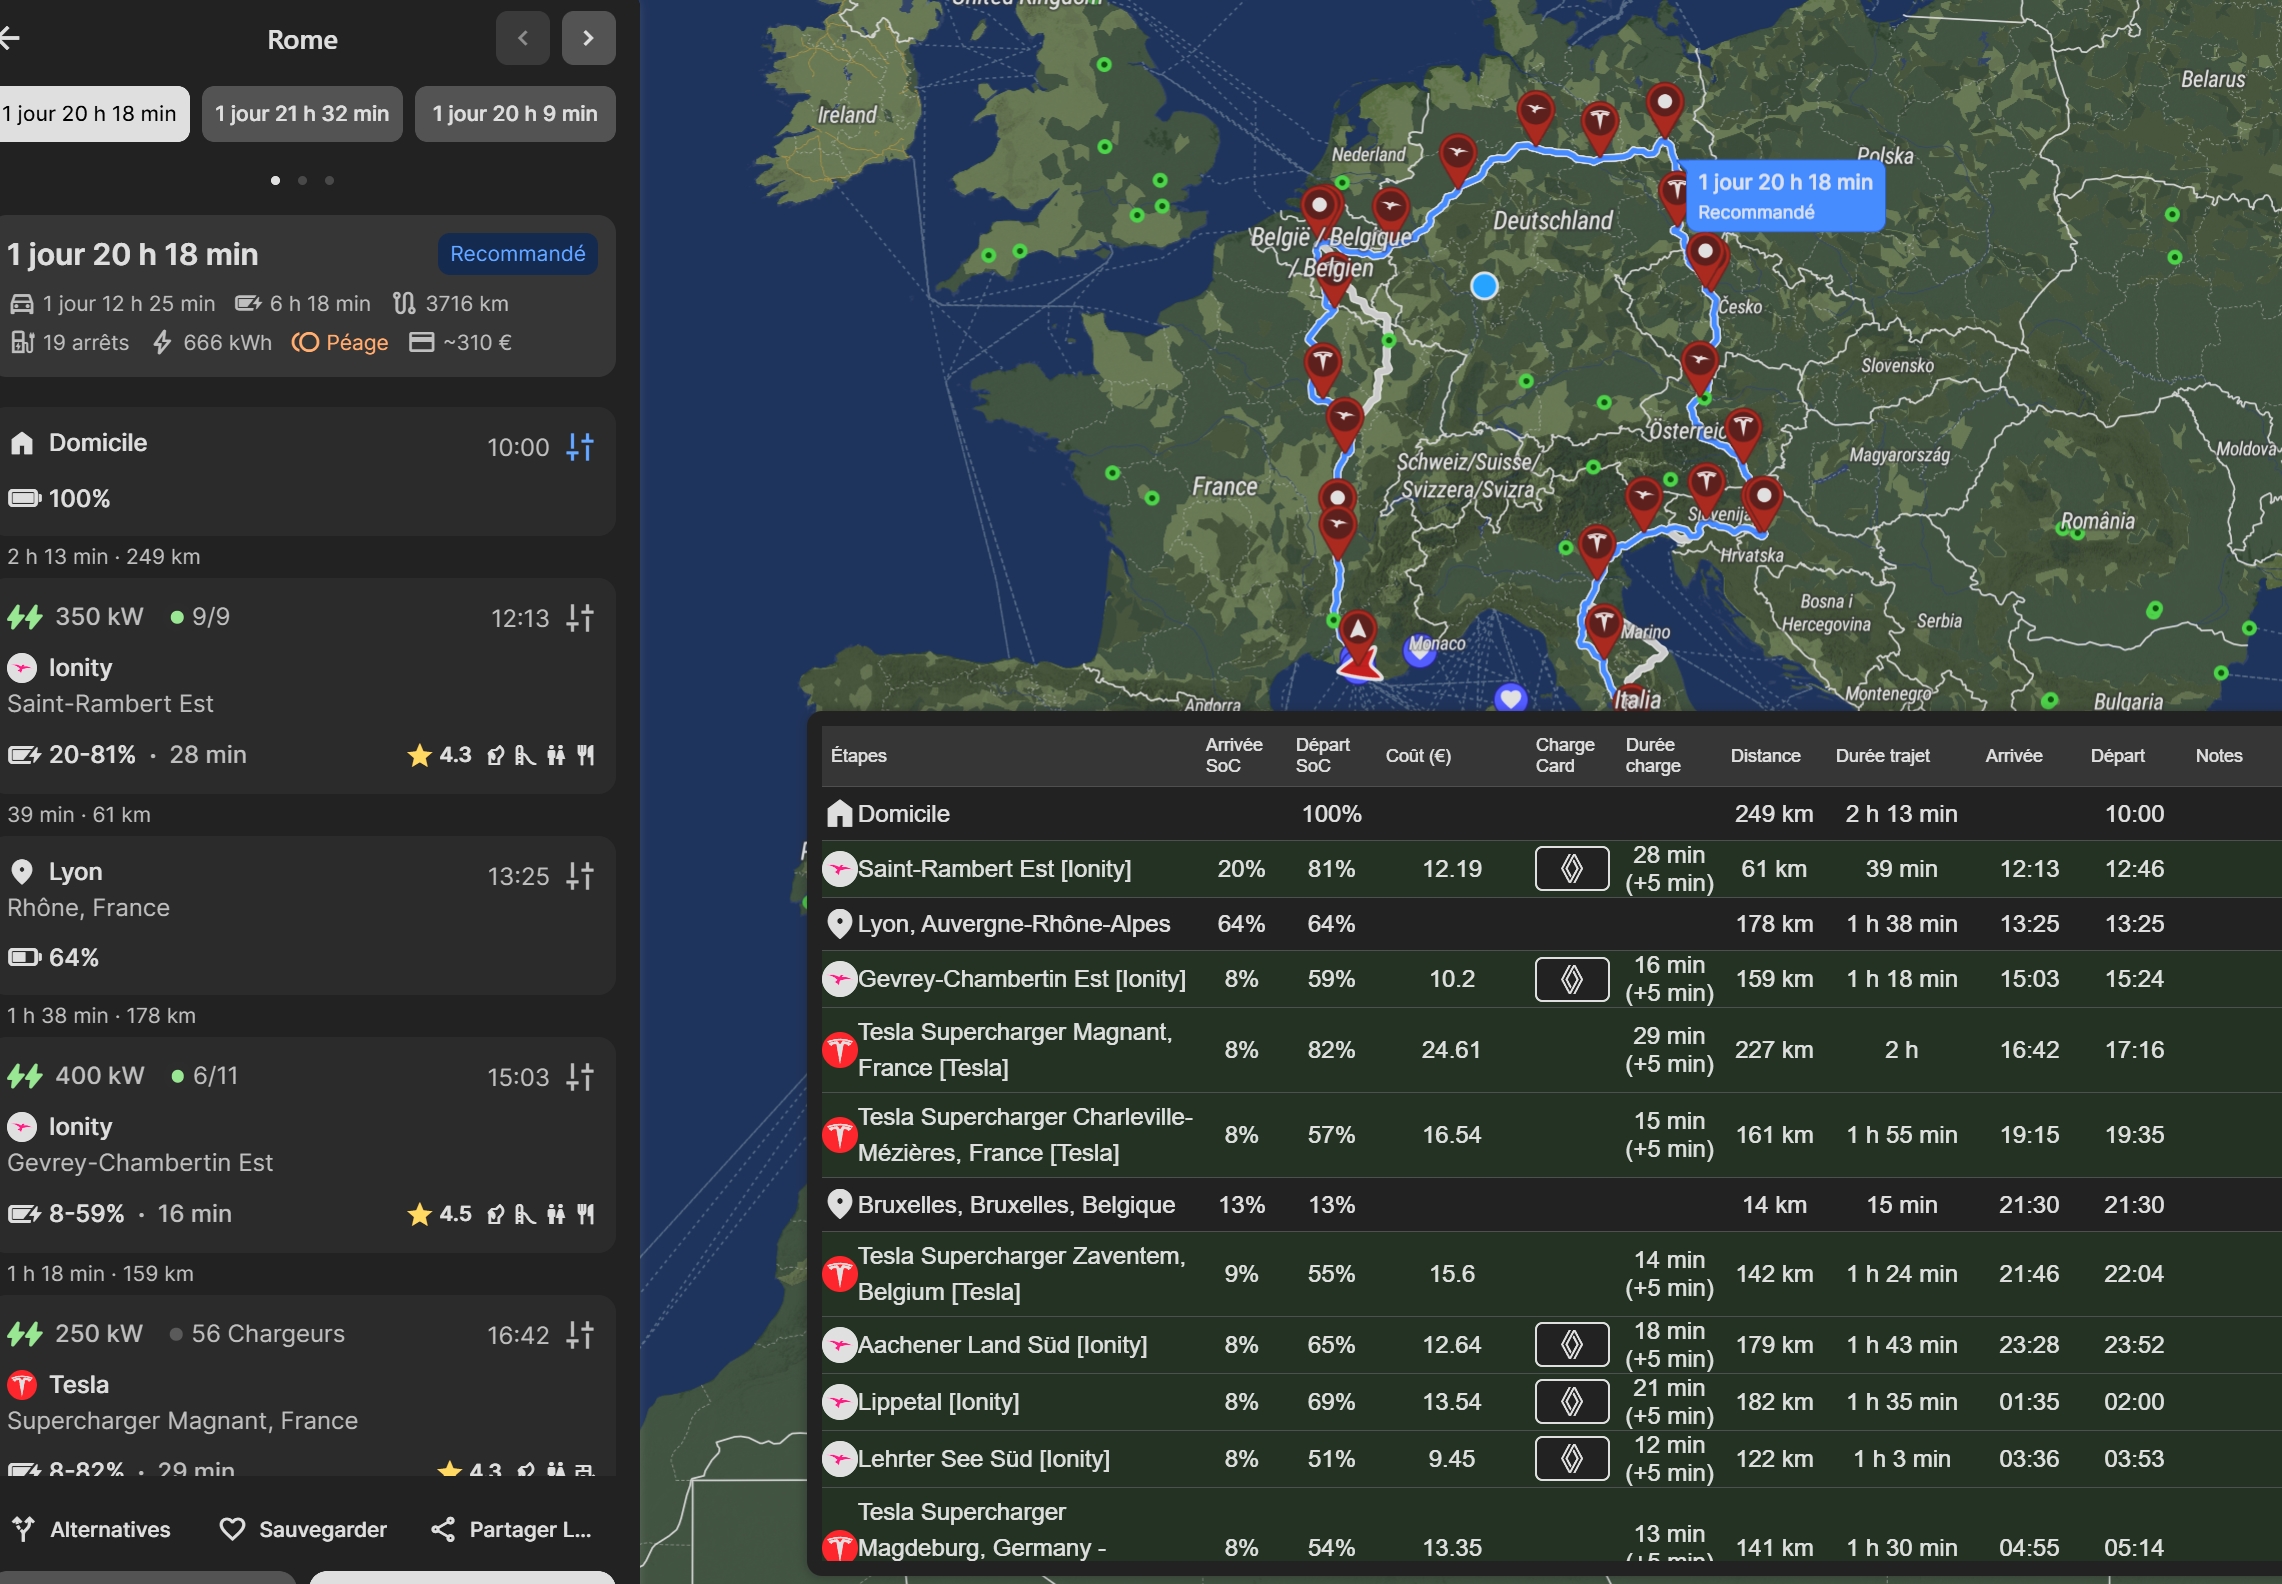The height and width of the screenshot is (1584, 2282).
Task: Select the 1 jour 21 h 32 min route tab
Action: 302,114
